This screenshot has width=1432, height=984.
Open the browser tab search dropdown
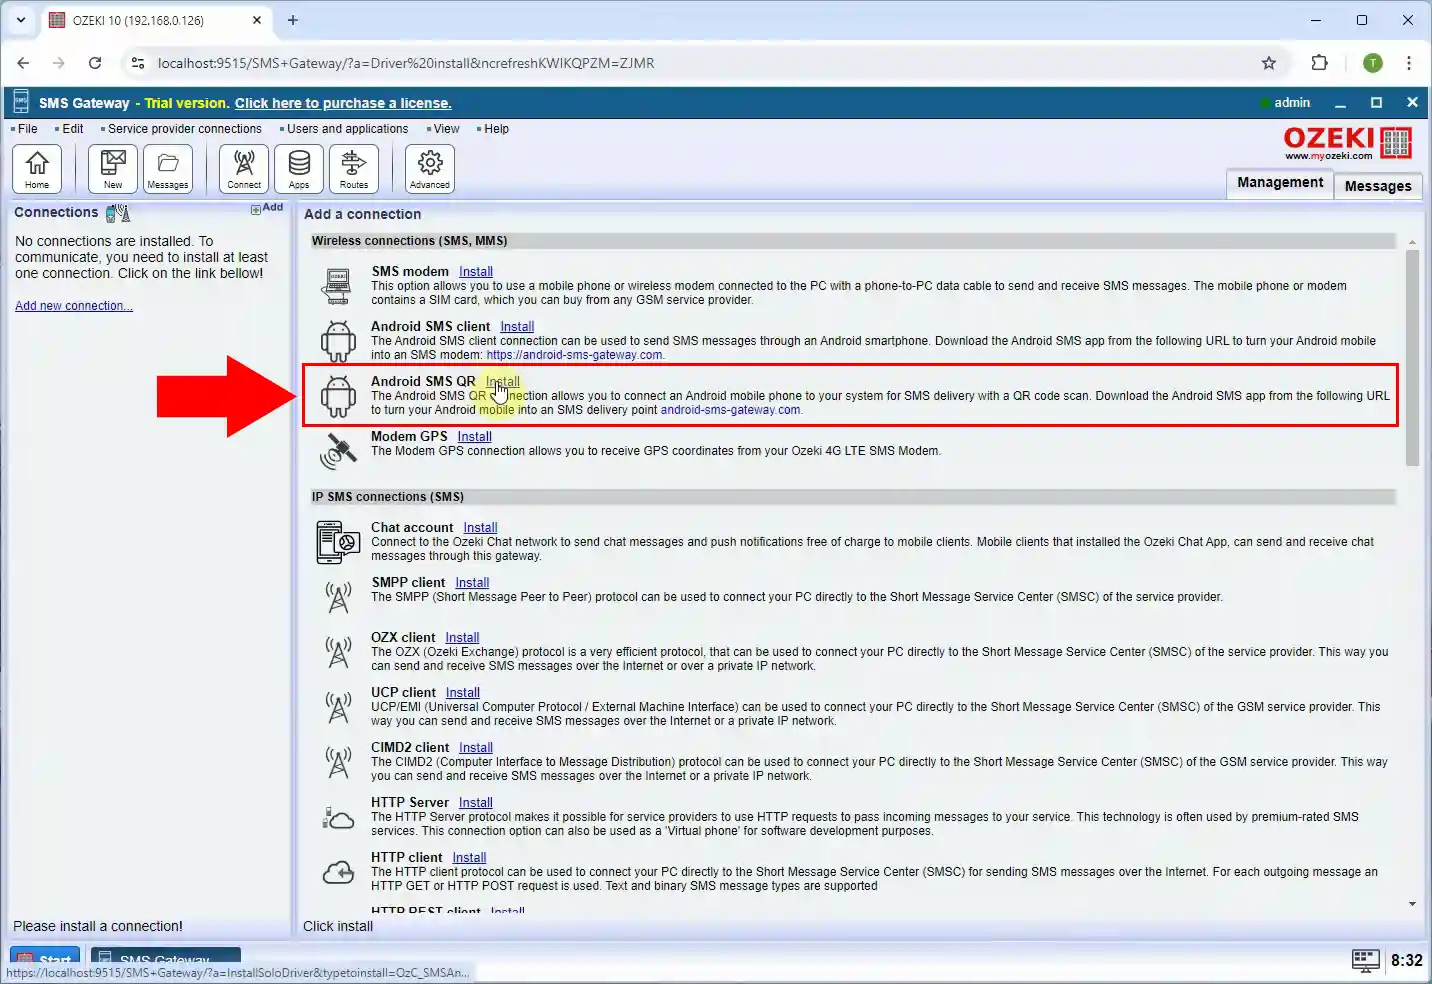(x=20, y=20)
